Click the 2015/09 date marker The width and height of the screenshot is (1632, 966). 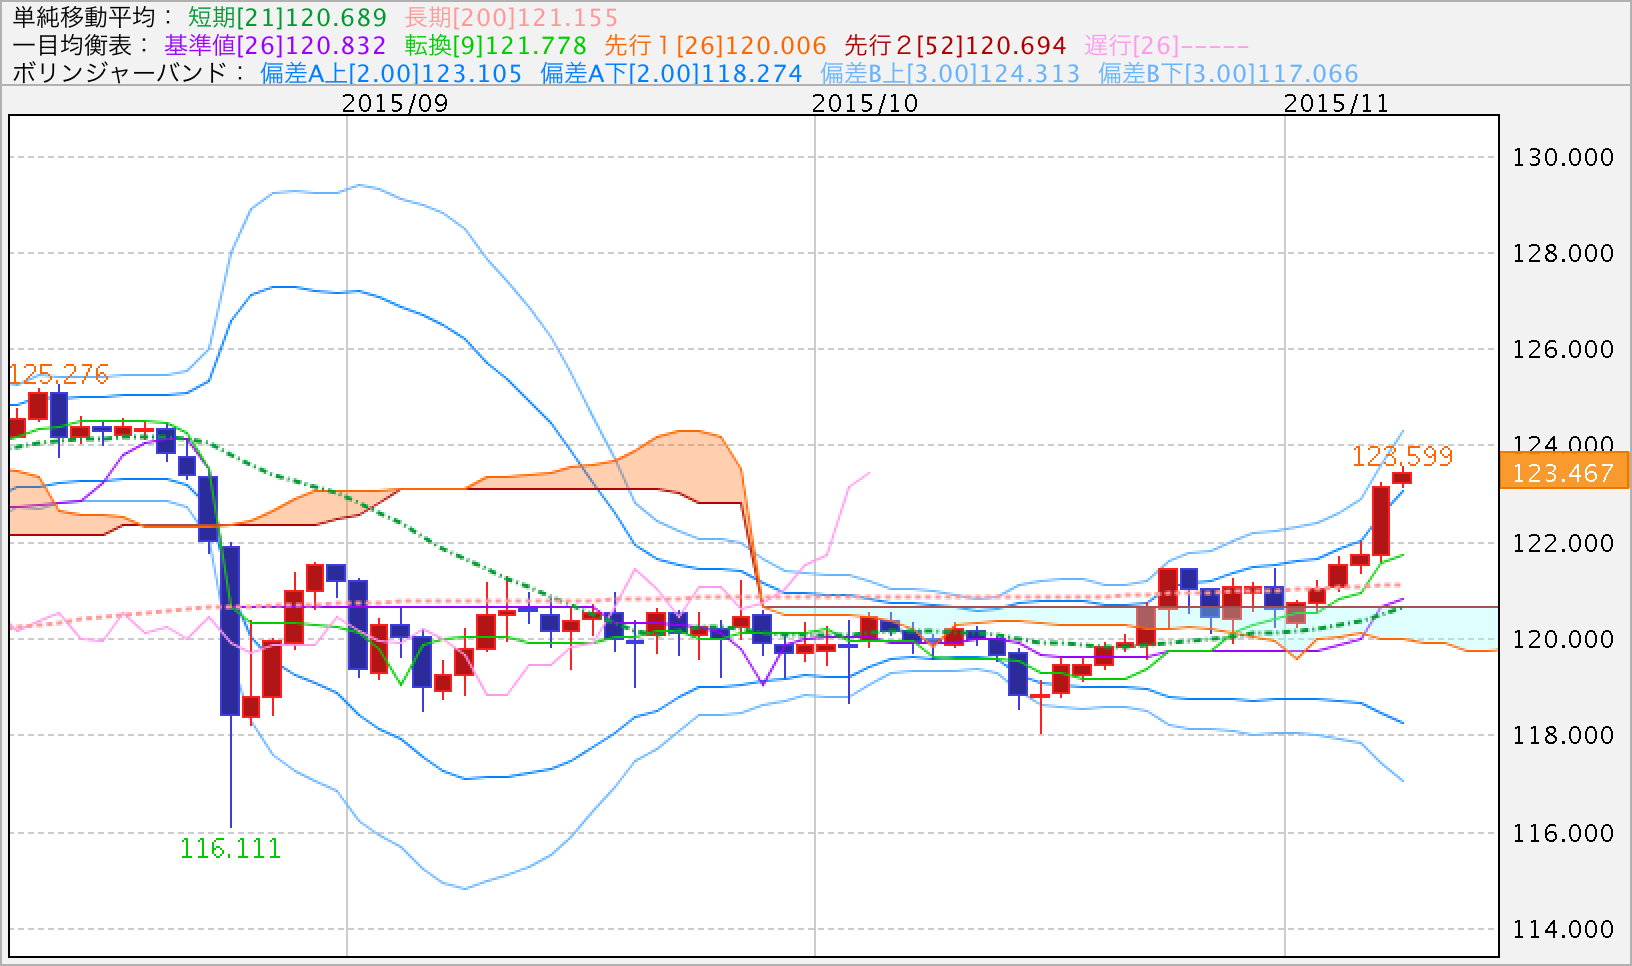pyautogui.click(x=395, y=103)
